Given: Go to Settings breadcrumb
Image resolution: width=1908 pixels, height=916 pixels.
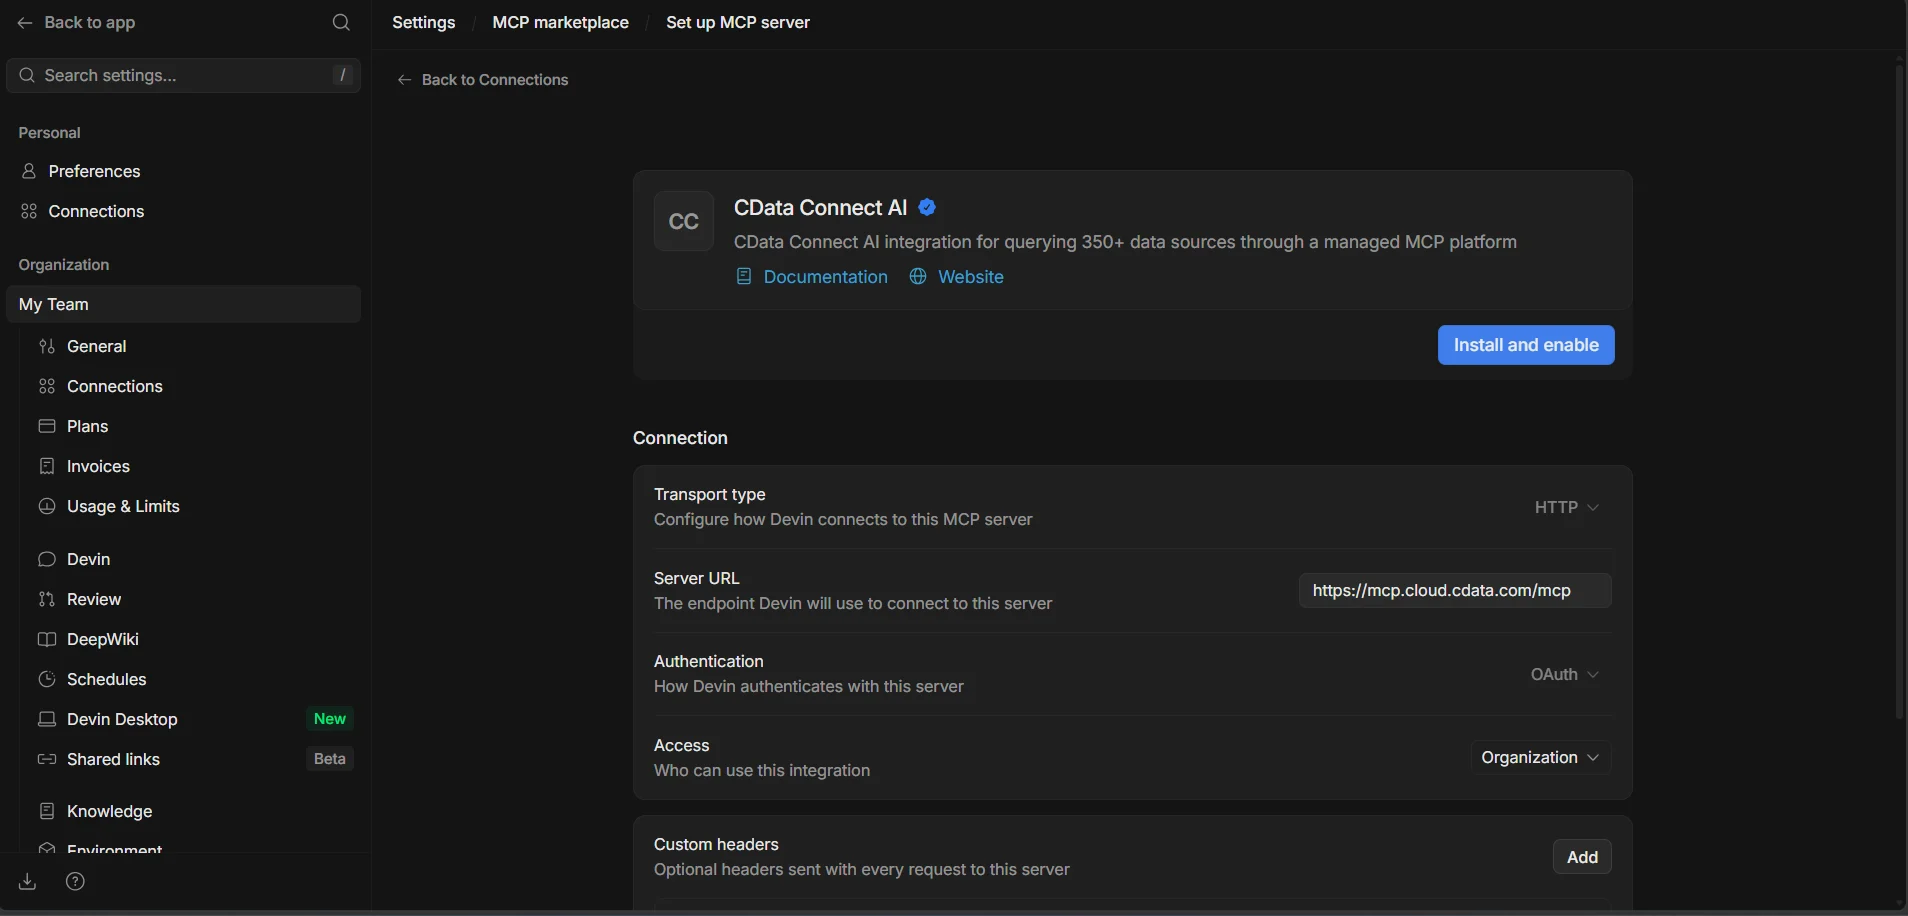Looking at the screenshot, I should tap(424, 22).
